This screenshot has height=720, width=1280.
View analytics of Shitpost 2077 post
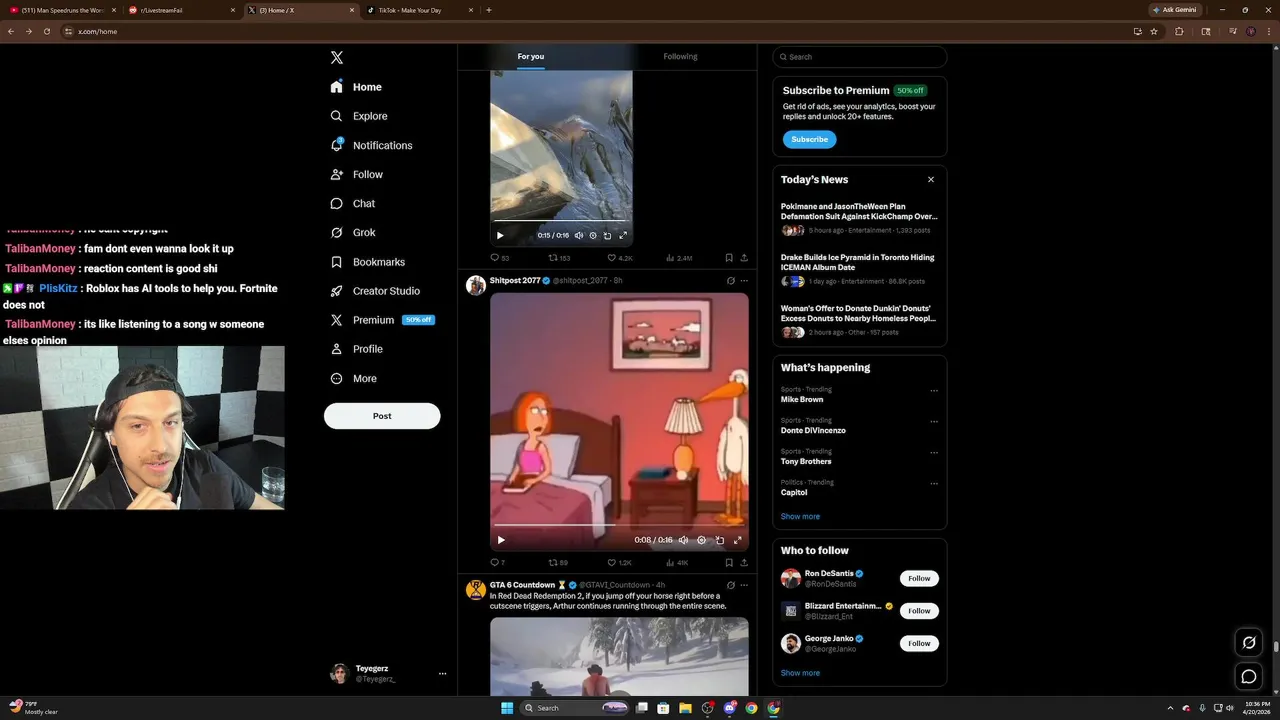(677, 563)
